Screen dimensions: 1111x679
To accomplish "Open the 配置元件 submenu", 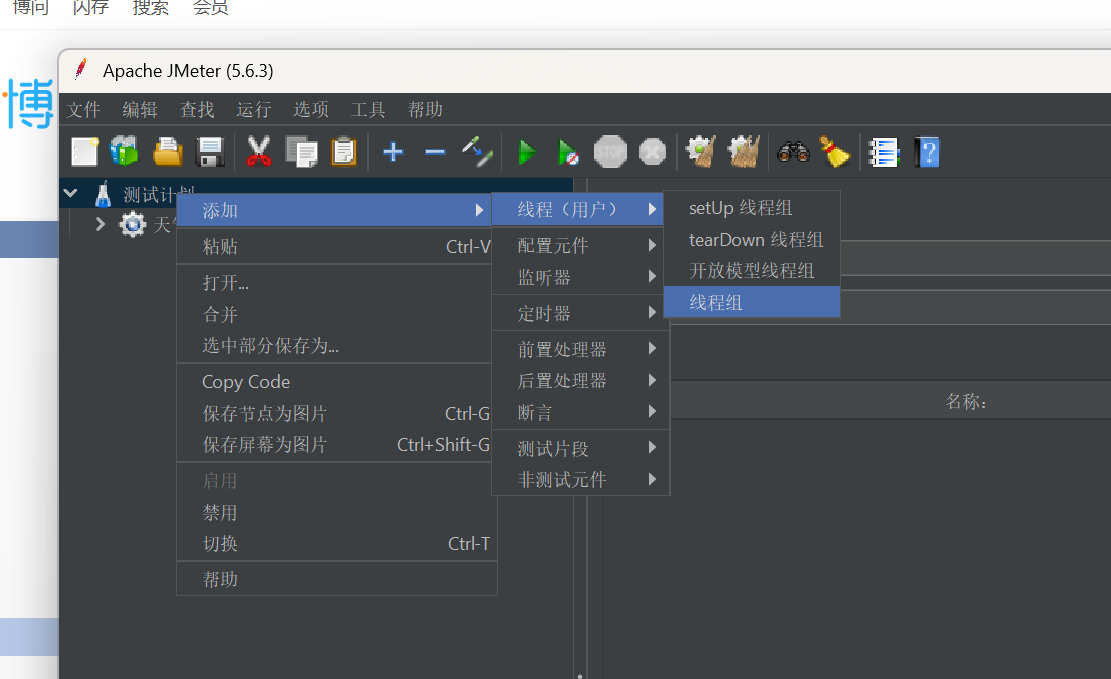I will tap(580, 245).
